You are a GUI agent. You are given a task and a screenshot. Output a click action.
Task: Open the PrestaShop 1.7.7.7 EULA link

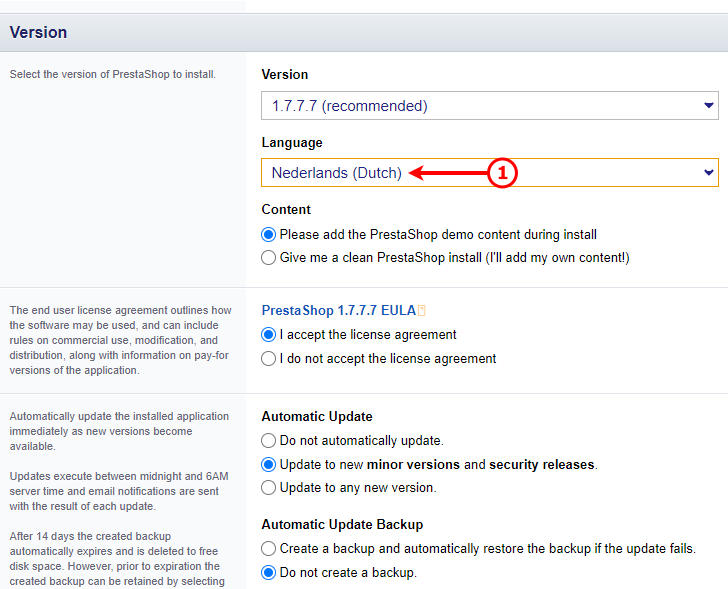tap(338, 310)
